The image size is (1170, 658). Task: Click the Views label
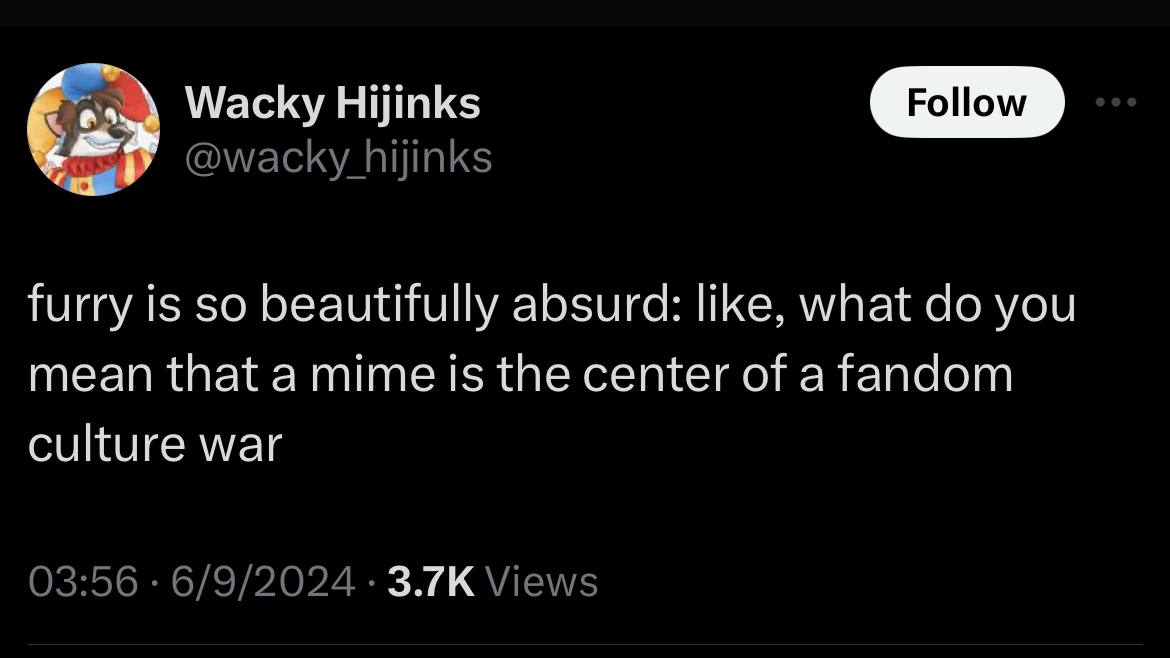542,582
